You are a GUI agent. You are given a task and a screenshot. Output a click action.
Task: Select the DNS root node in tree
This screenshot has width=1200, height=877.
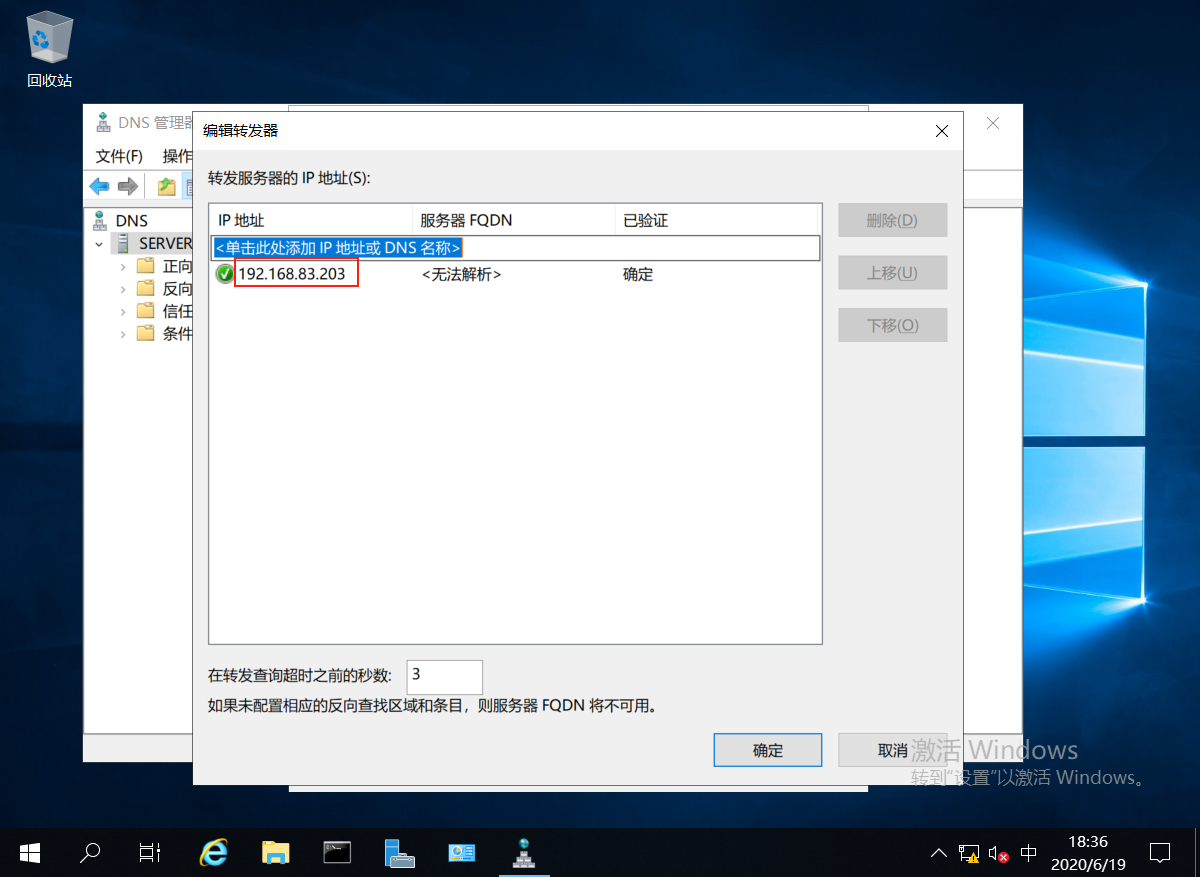pos(131,220)
